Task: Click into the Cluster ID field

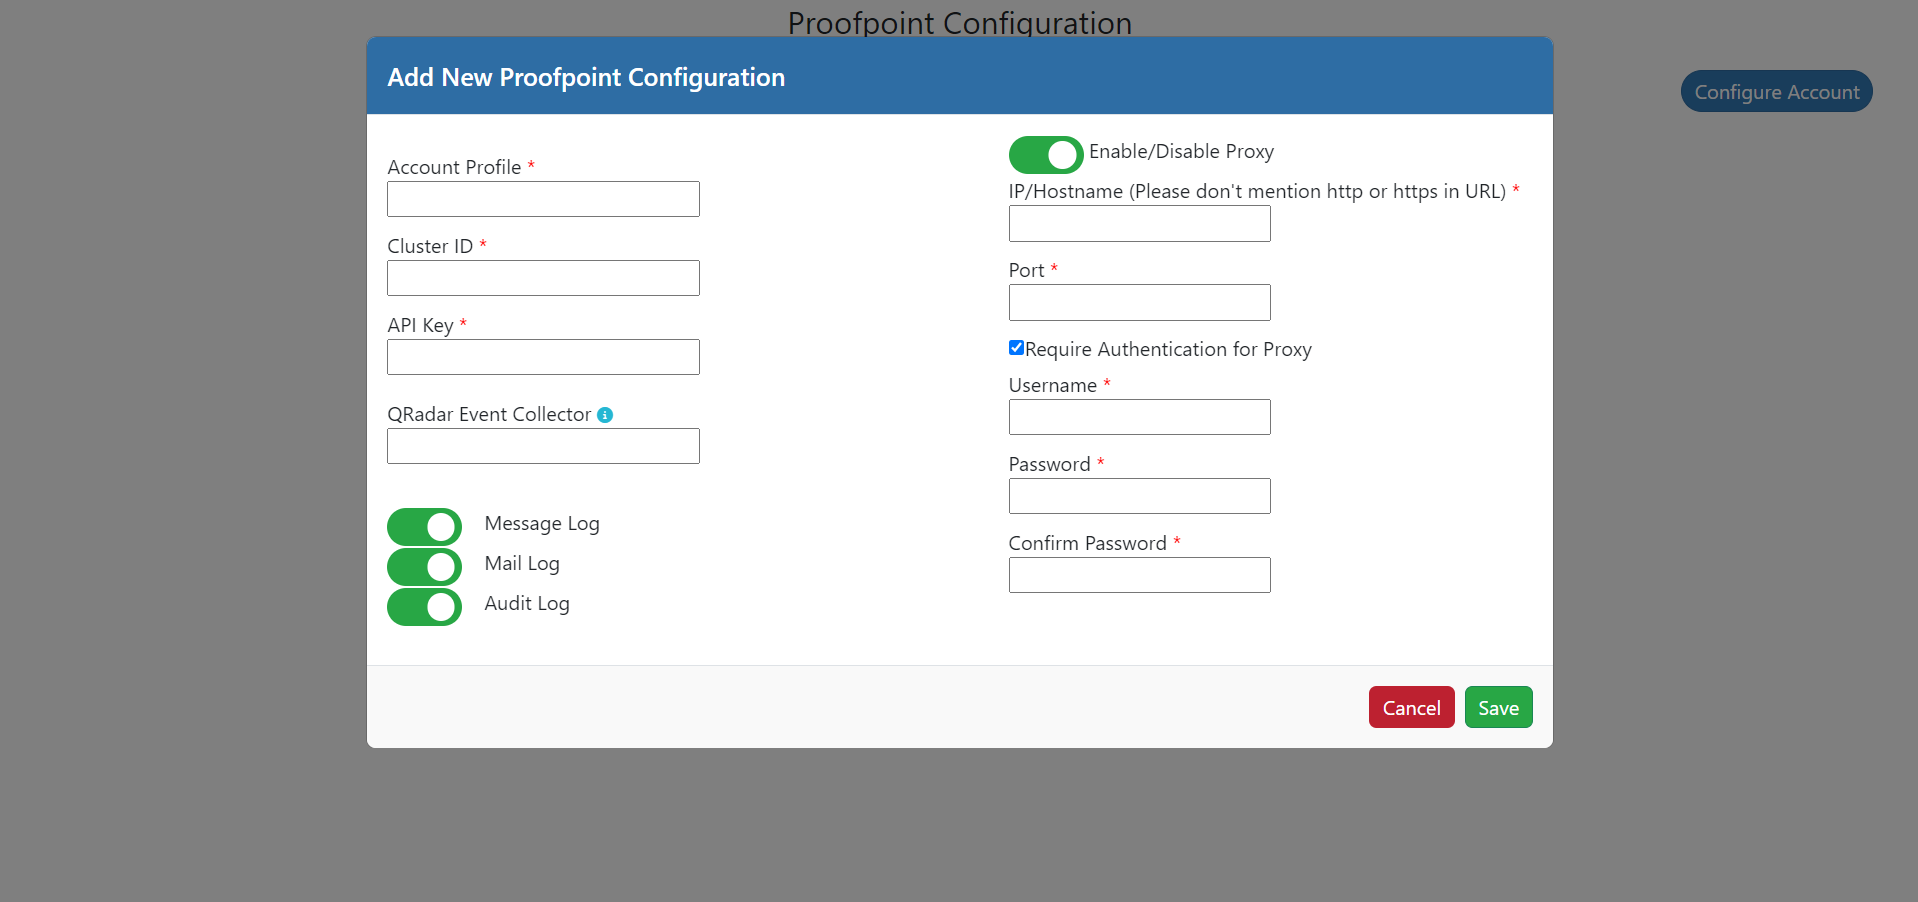Action: click(543, 278)
